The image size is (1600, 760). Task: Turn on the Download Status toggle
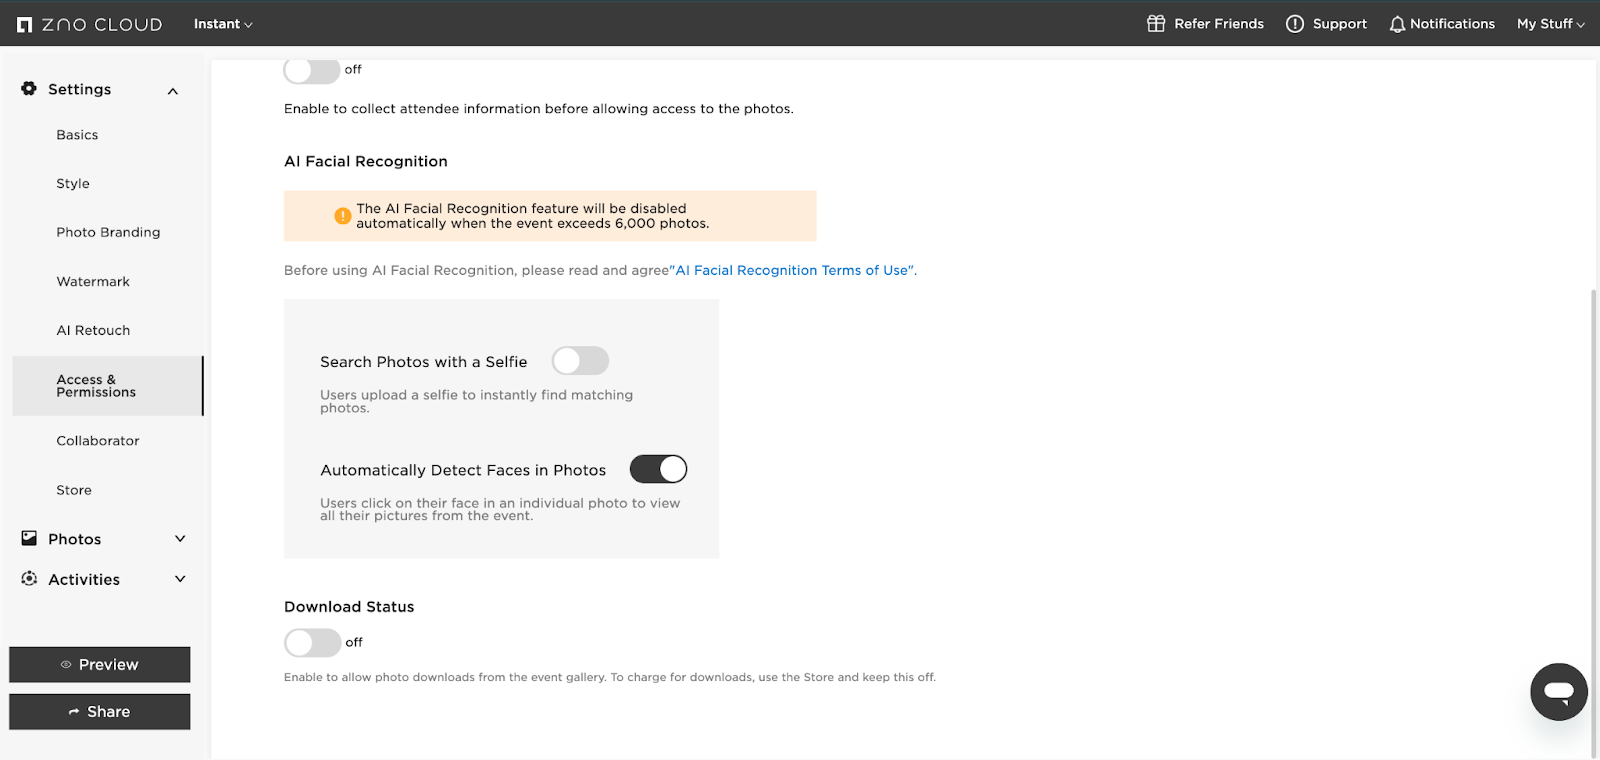[312, 642]
